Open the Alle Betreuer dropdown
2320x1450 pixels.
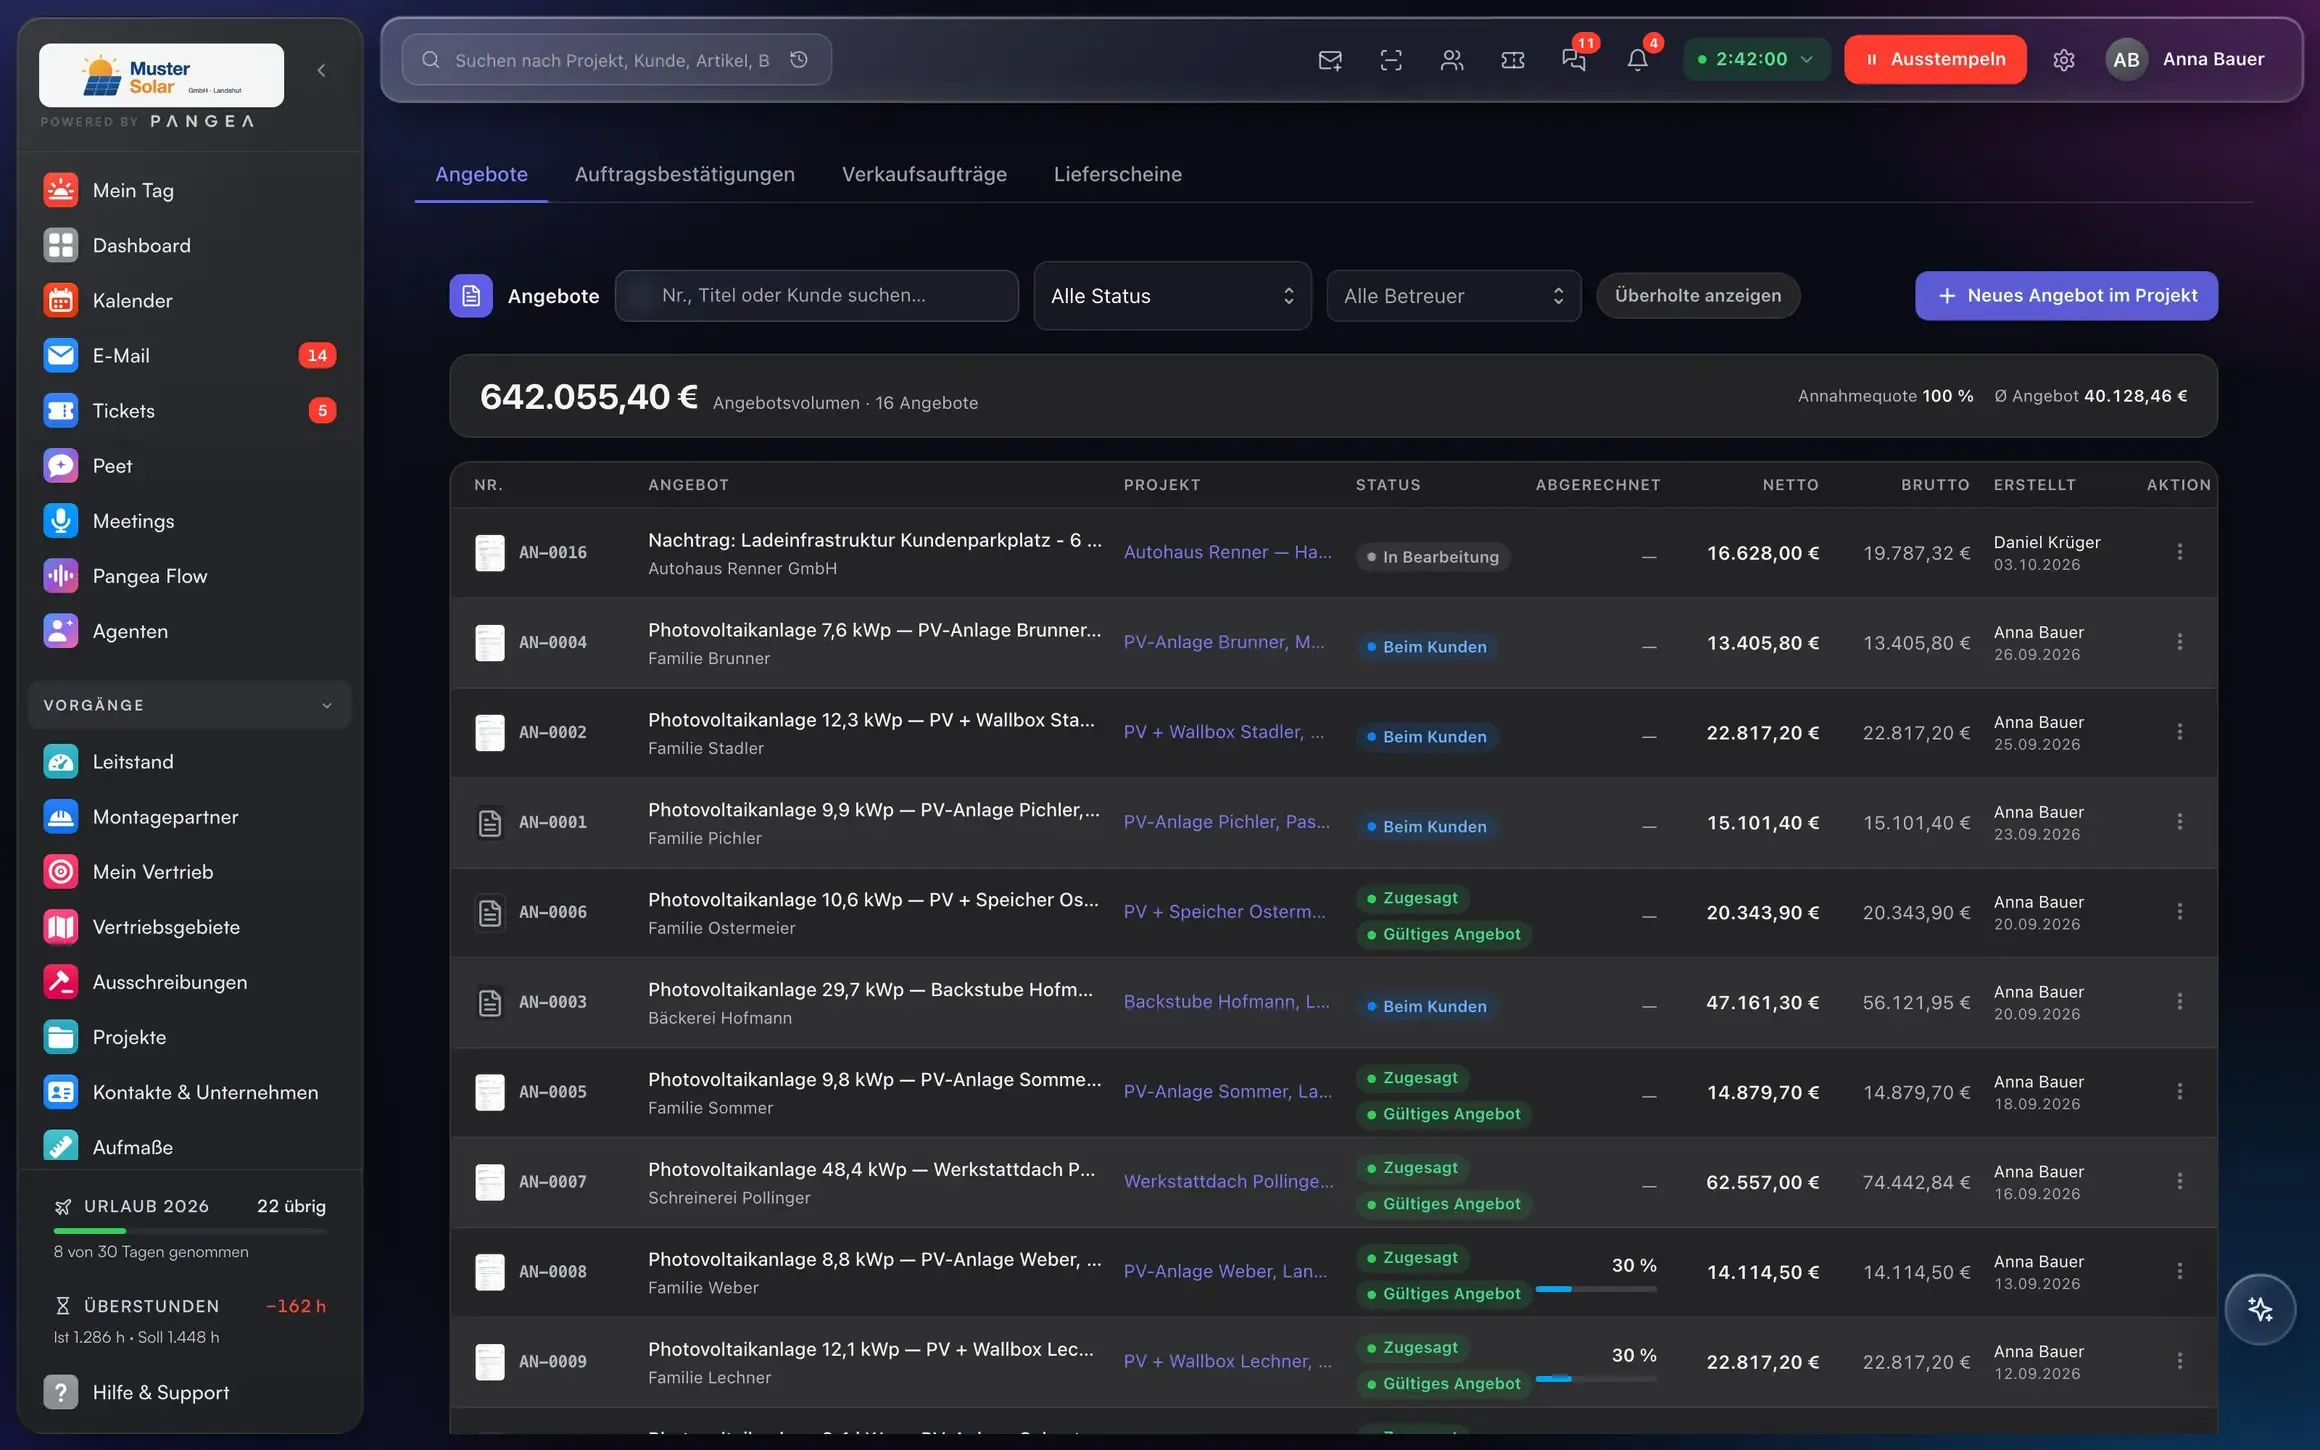point(1453,296)
